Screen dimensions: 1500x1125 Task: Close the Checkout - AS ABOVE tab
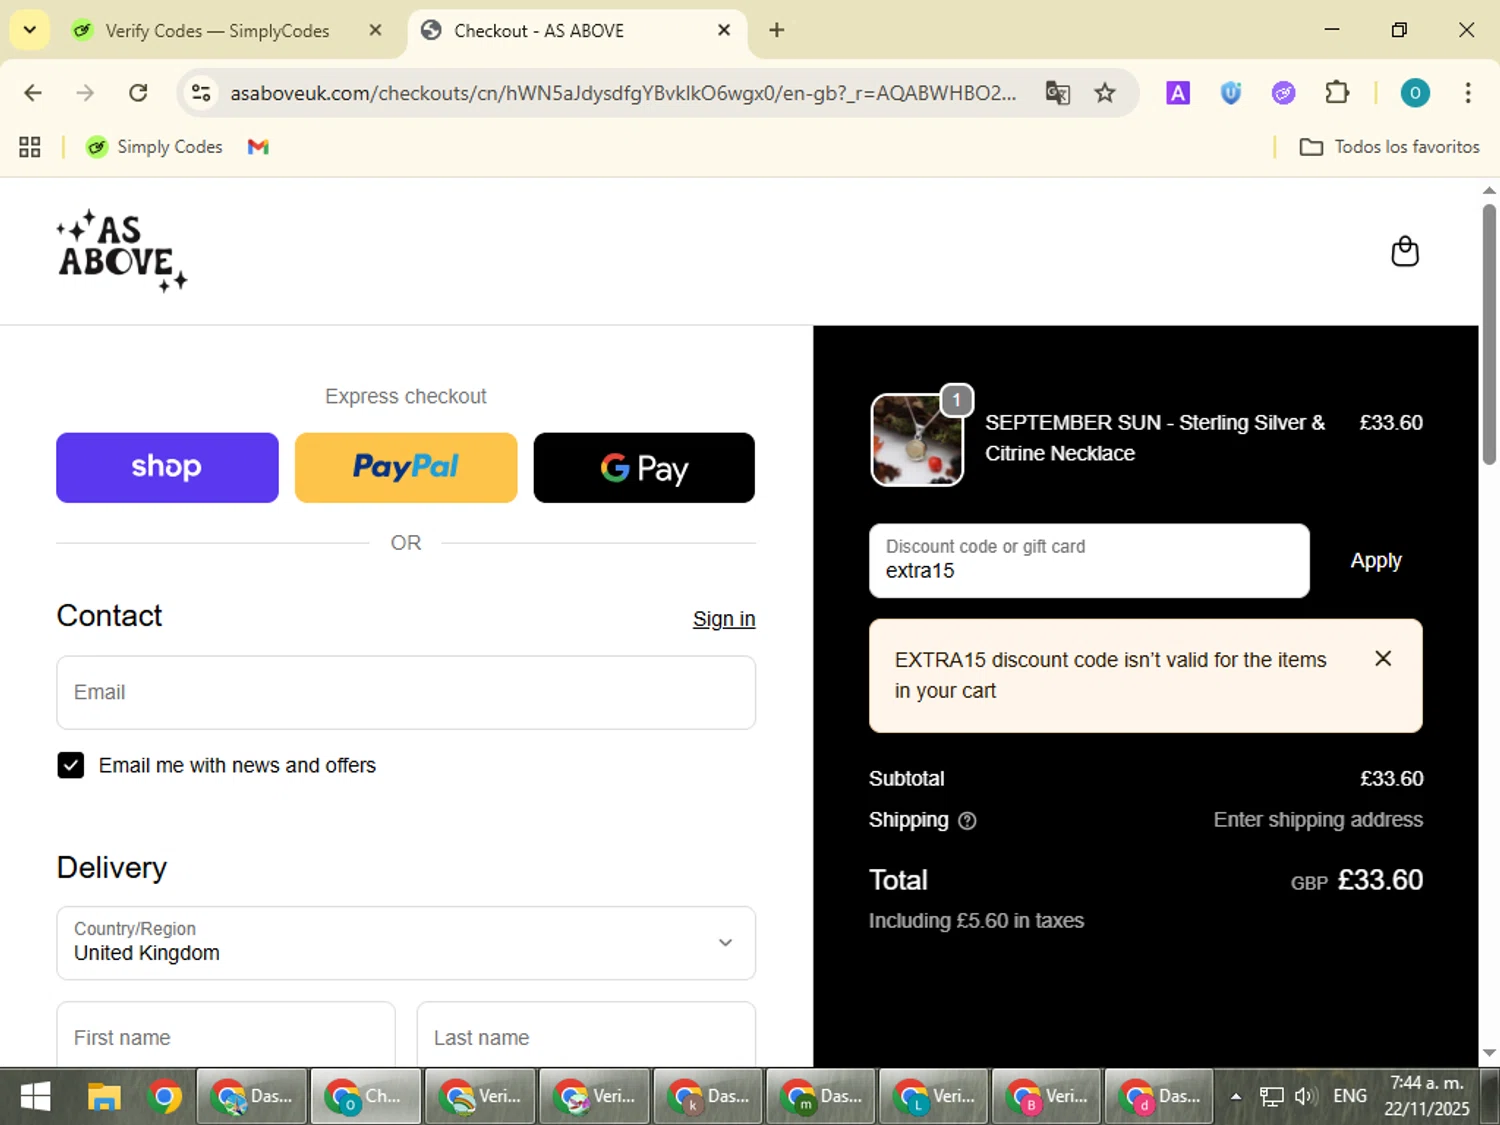coord(724,30)
